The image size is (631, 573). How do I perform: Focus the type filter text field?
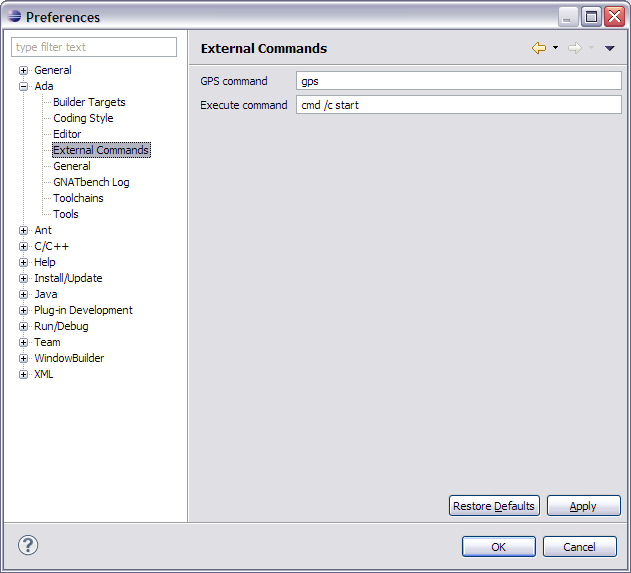(x=94, y=47)
